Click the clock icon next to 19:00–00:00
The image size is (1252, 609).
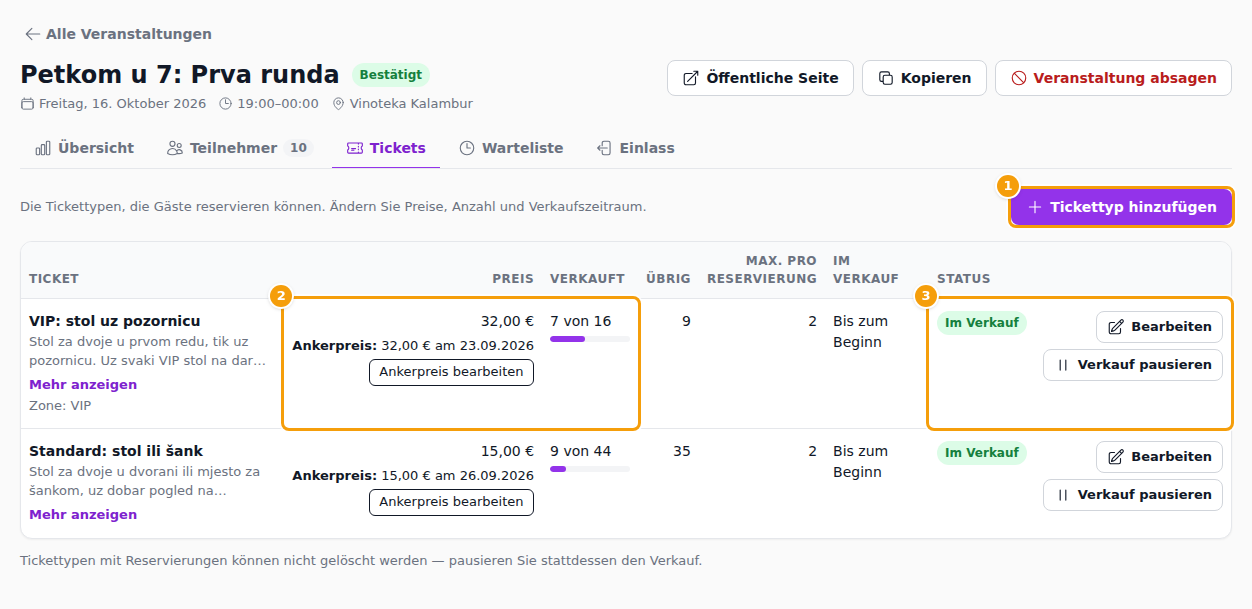click(225, 104)
